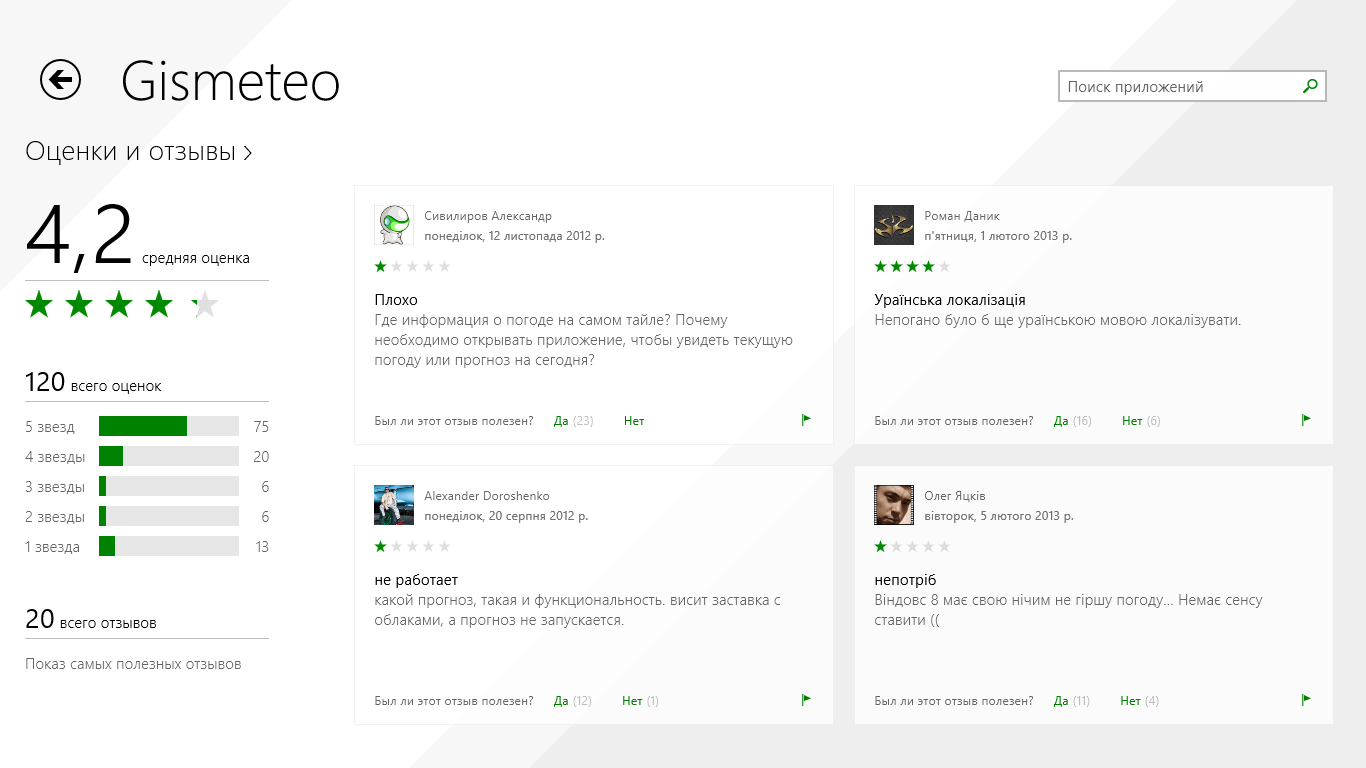Flag Роман Даник's review as inappropriate
Image resolution: width=1366 pixels, height=768 pixels.
1306,420
